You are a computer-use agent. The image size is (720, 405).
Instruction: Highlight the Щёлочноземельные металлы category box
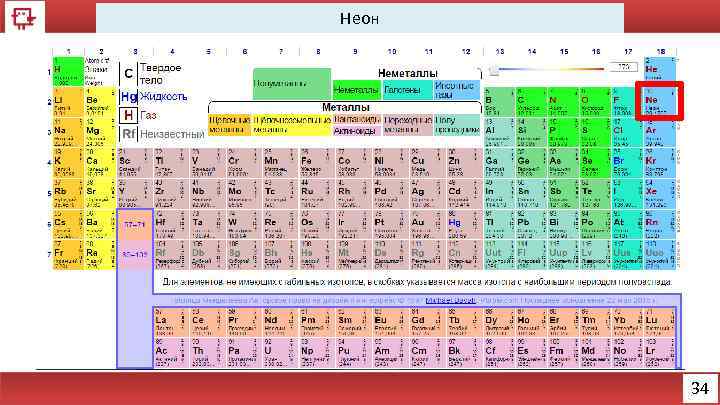click(291, 125)
